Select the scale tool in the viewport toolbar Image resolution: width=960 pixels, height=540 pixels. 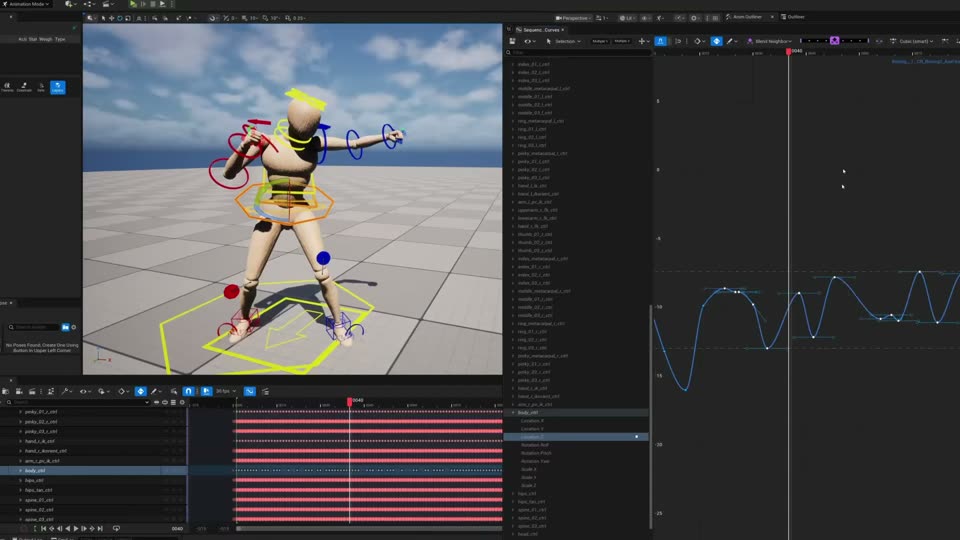127,18
